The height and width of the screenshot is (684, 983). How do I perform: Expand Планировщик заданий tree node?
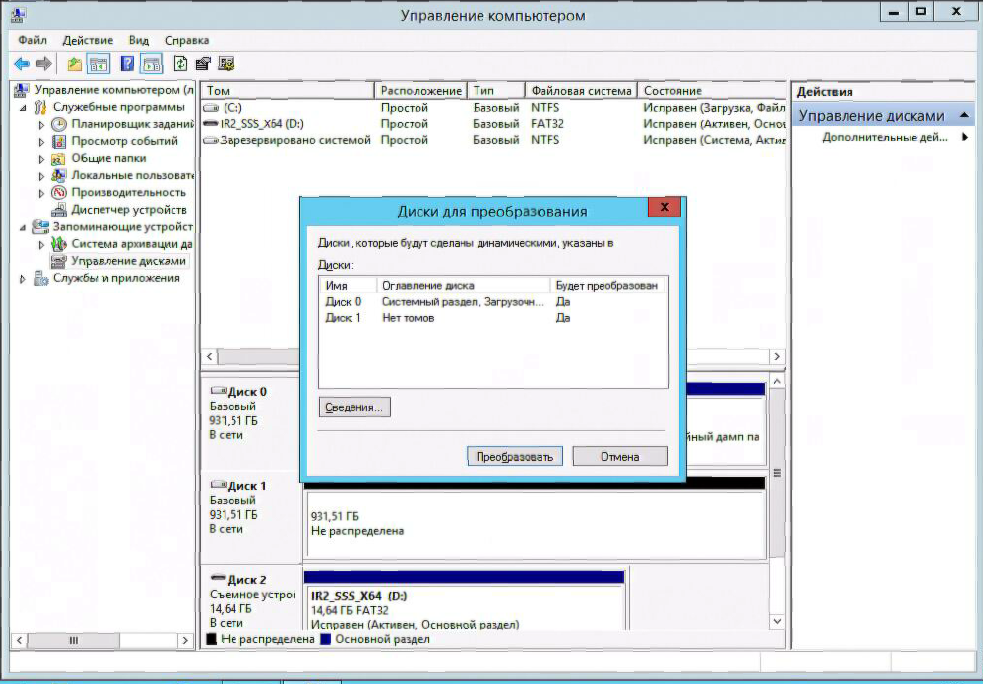point(41,124)
